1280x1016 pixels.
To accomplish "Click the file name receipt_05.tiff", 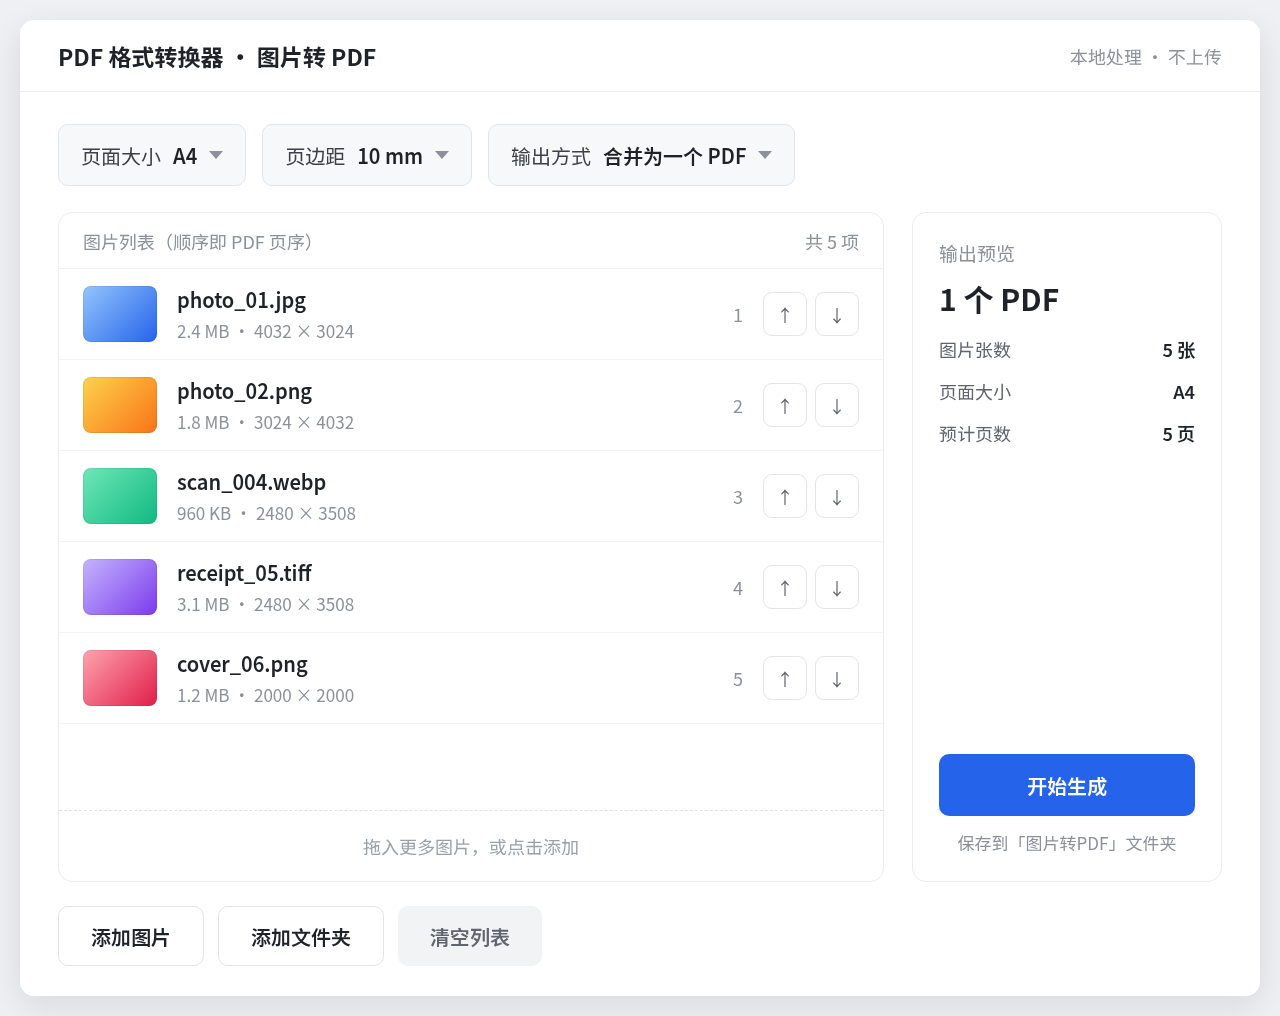I will 244,573.
